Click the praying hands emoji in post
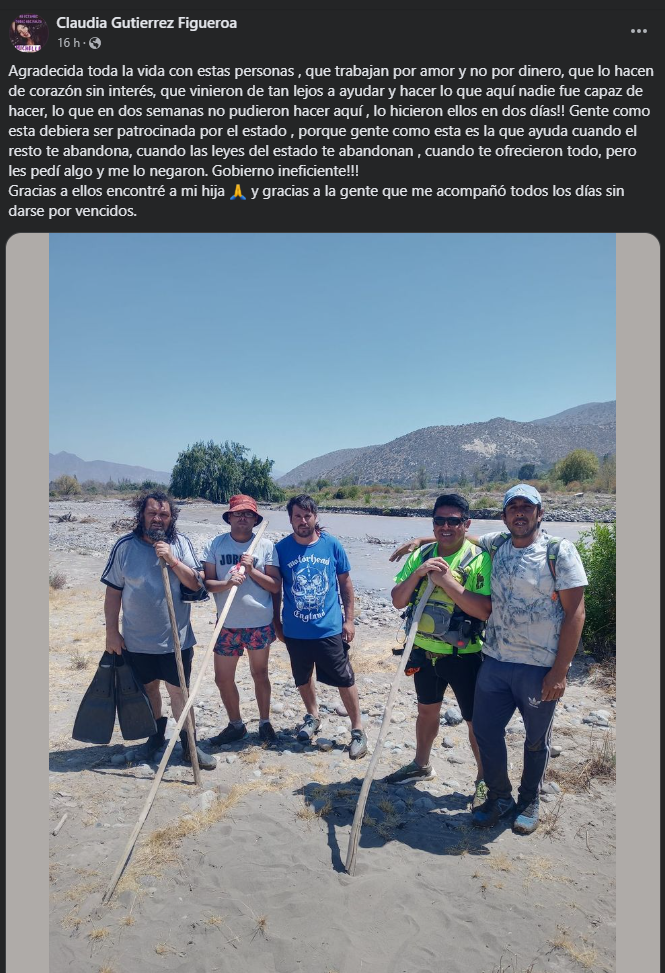665x973 pixels. point(238,191)
